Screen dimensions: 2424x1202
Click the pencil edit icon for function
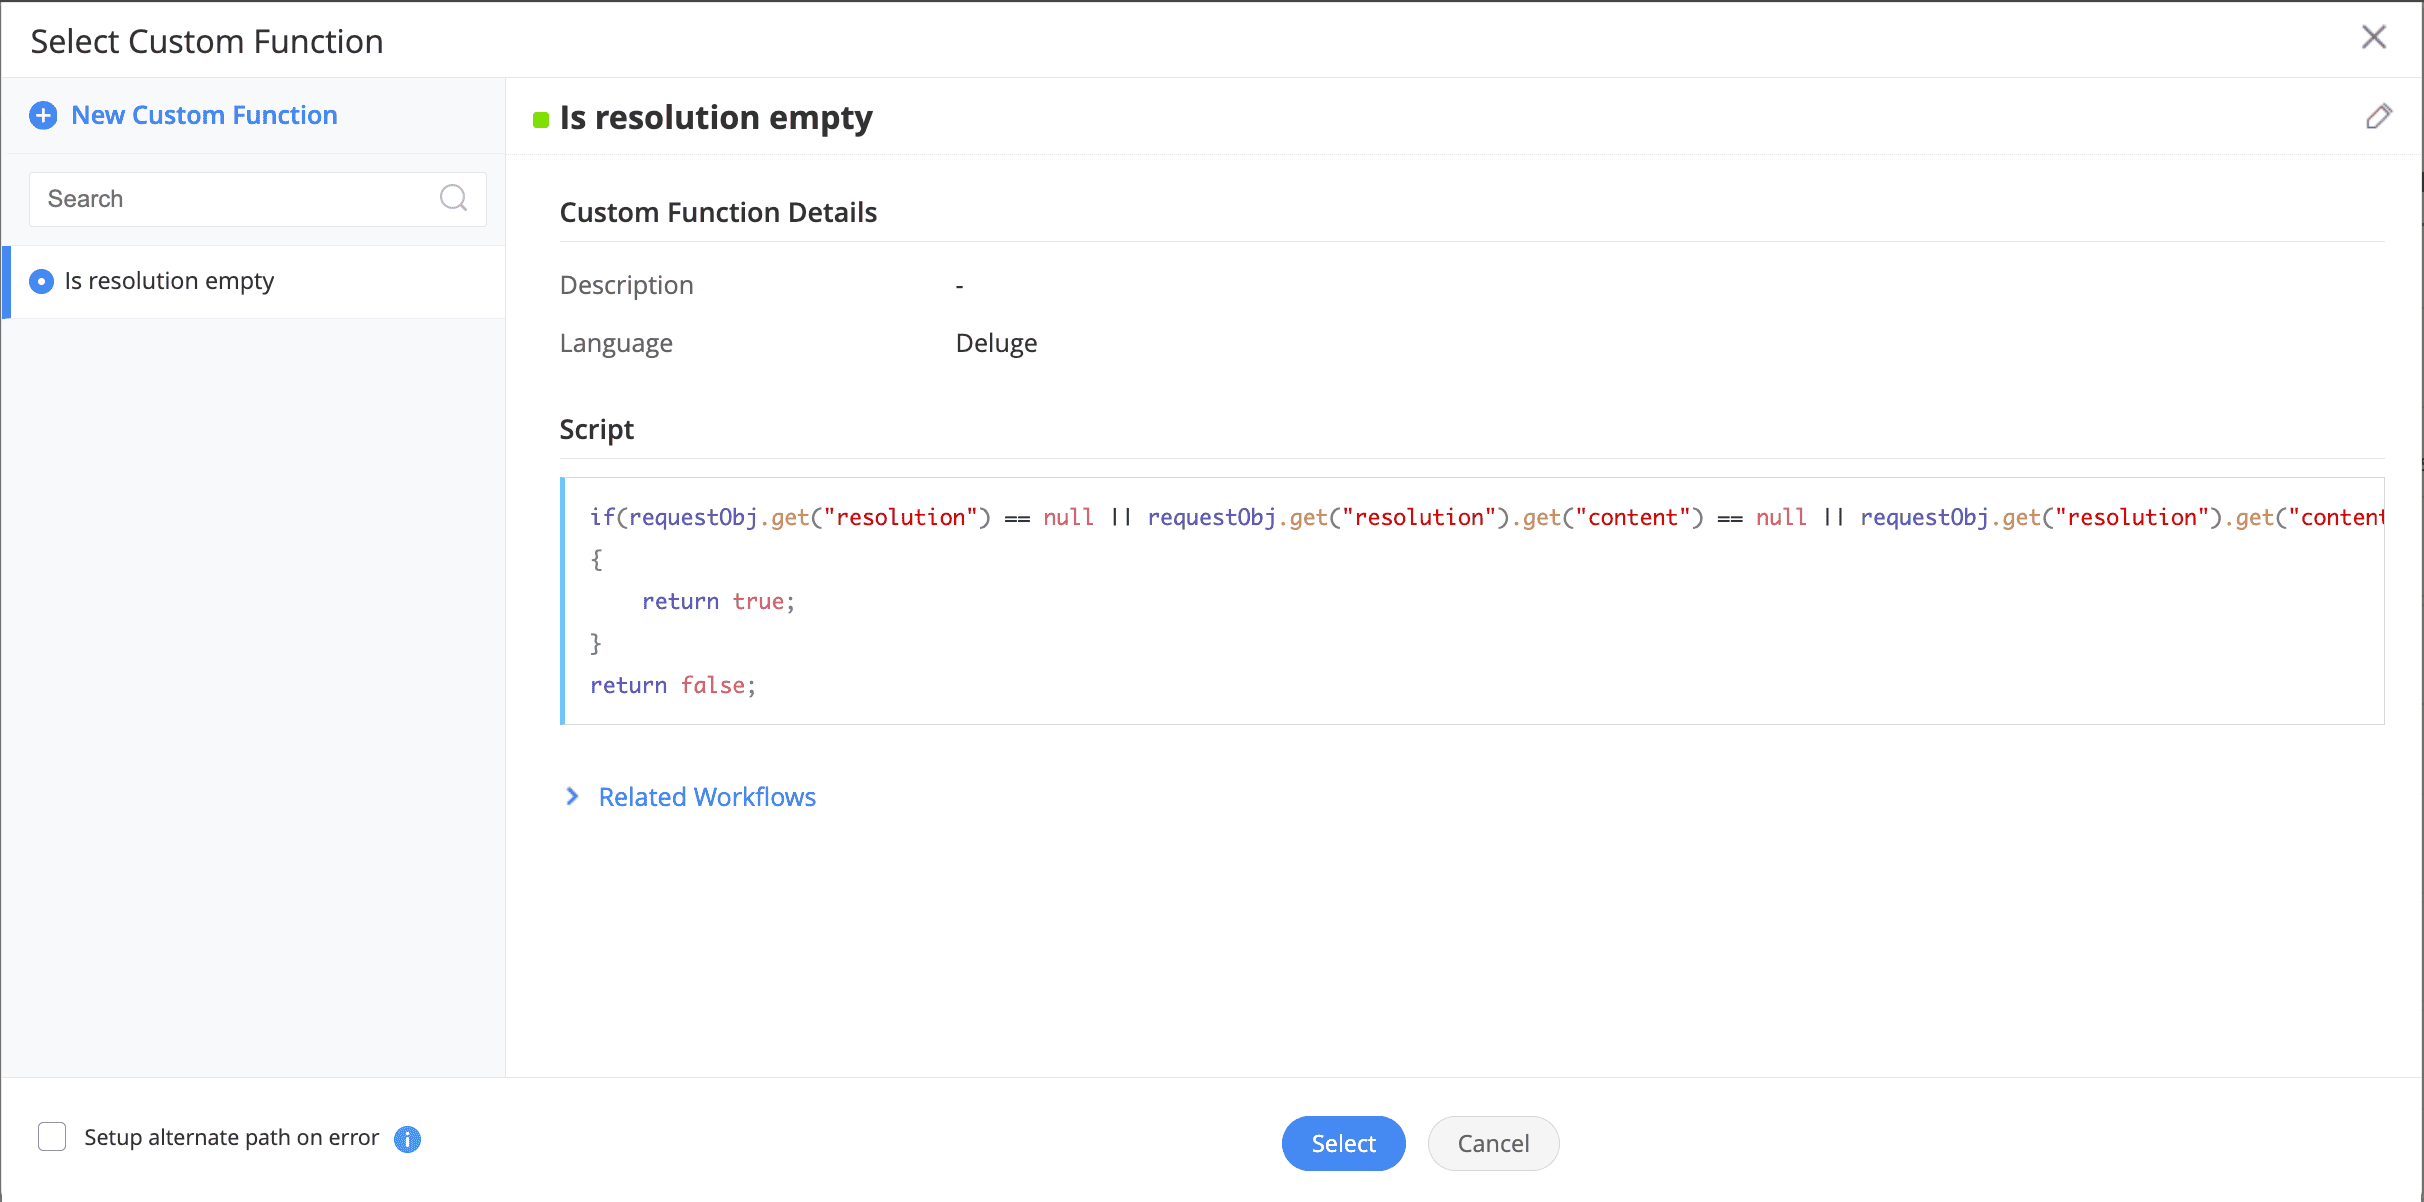click(2378, 117)
